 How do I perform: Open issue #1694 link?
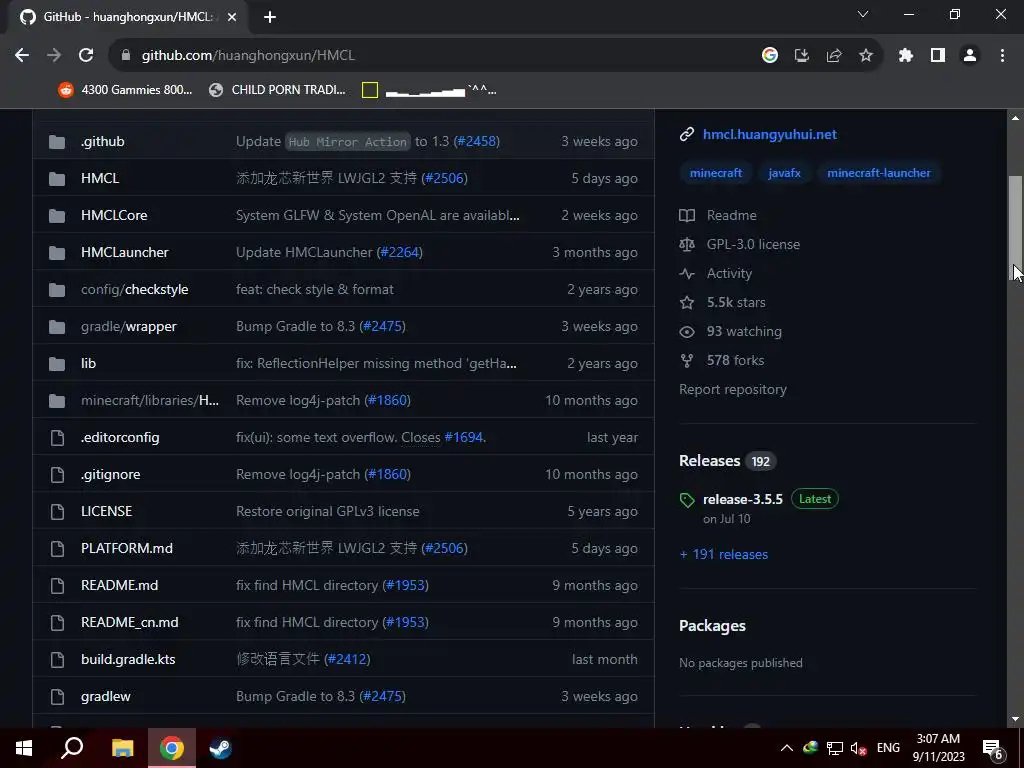point(464,438)
